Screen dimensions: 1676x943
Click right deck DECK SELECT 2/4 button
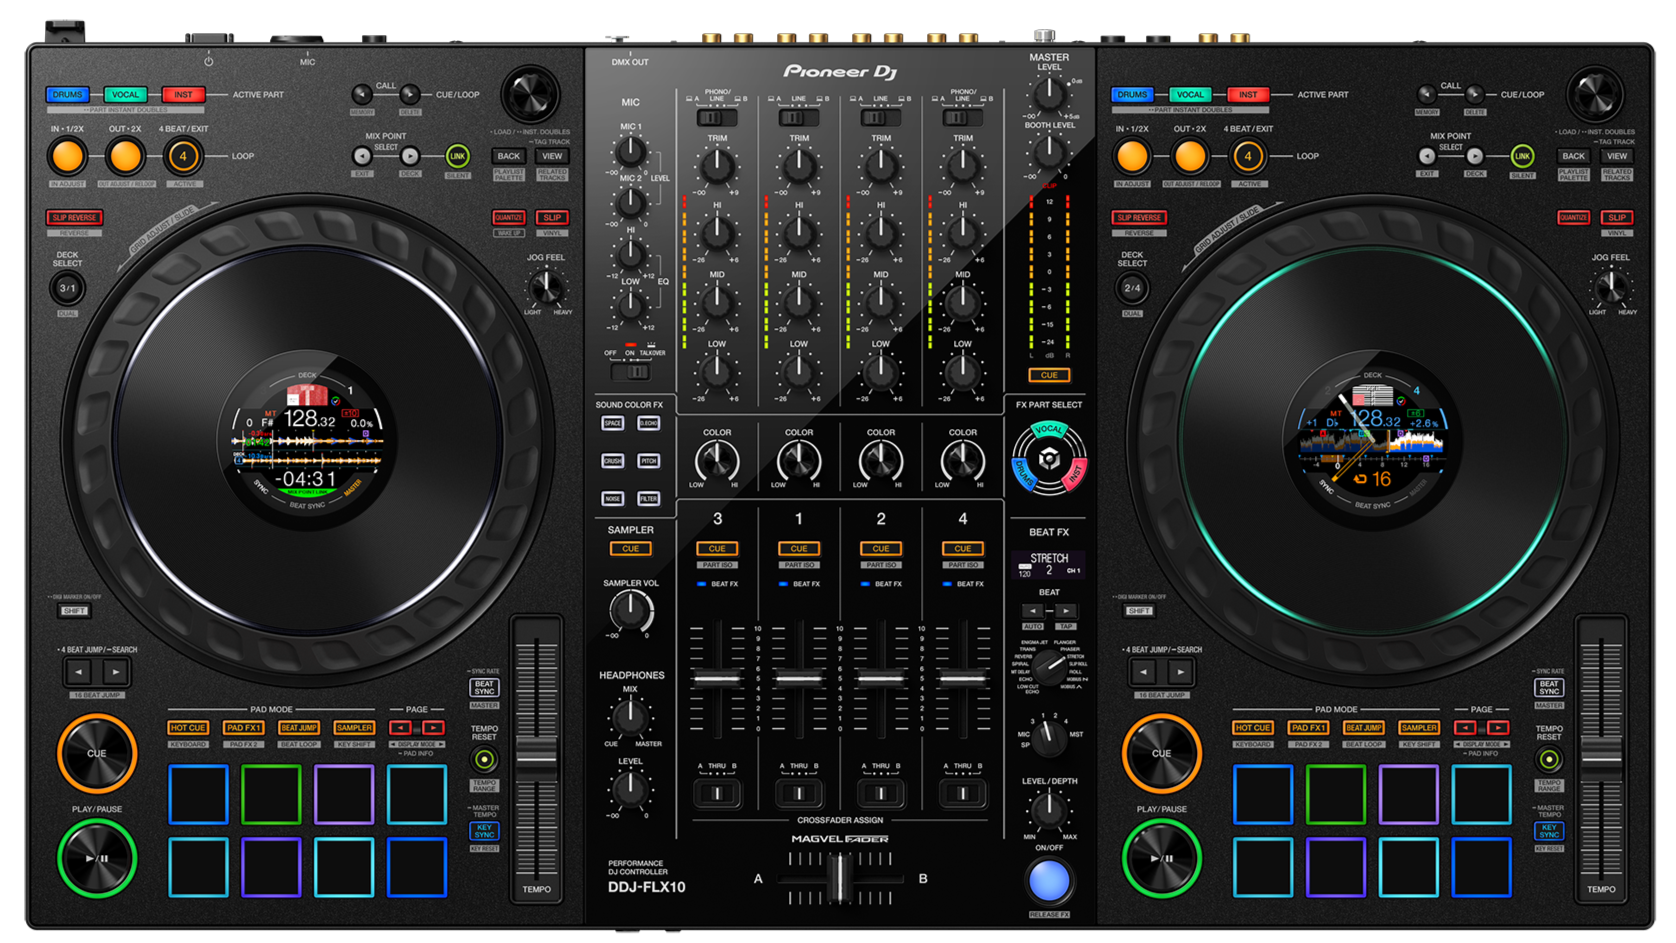coord(1132,288)
